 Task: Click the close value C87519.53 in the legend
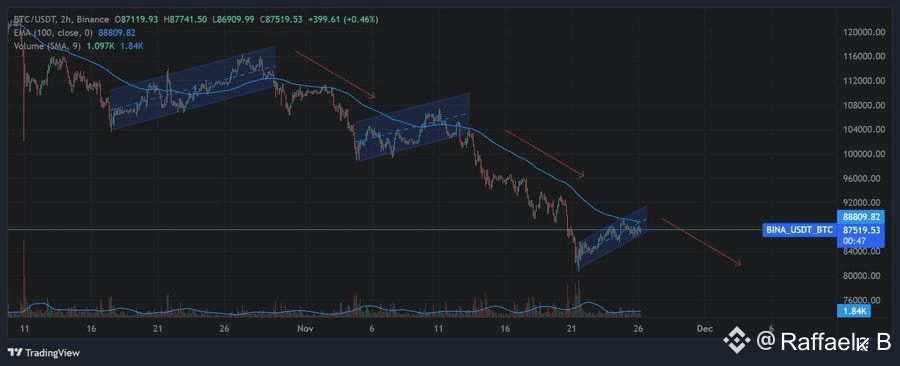pos(281,20)
